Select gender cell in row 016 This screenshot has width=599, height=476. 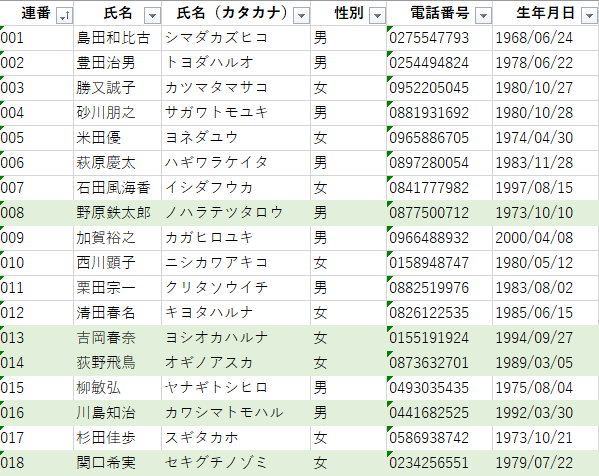(x=348, y=413)
